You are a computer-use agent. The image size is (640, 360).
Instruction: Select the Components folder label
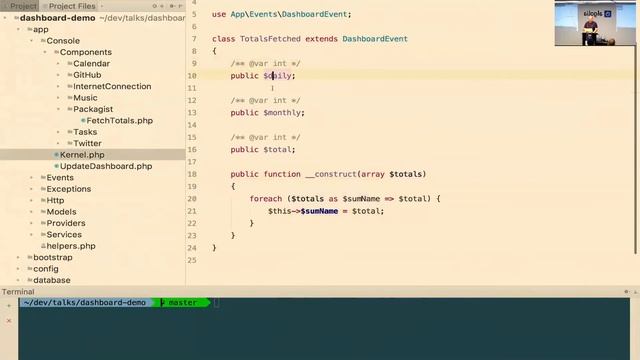tap(86, 52)
